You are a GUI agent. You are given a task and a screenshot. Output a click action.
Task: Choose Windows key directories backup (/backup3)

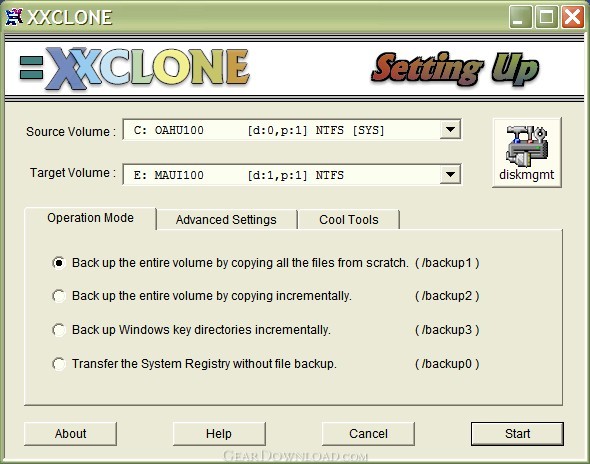(59, 330)
